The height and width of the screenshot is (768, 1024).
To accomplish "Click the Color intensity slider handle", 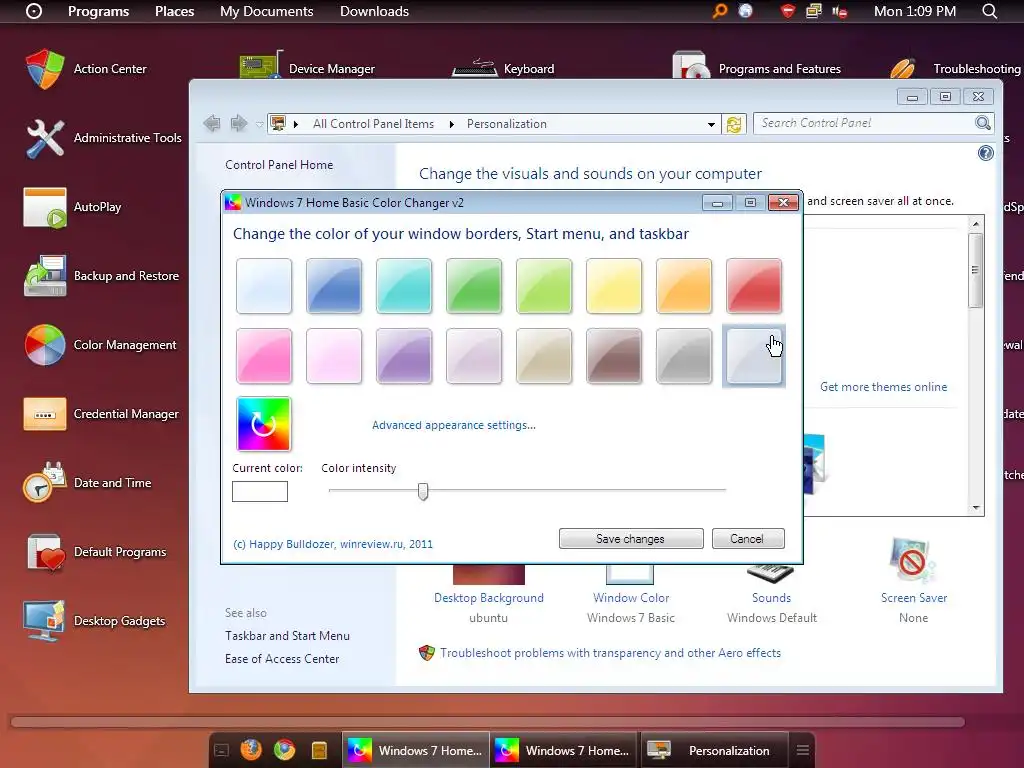I will pos(423,491).
